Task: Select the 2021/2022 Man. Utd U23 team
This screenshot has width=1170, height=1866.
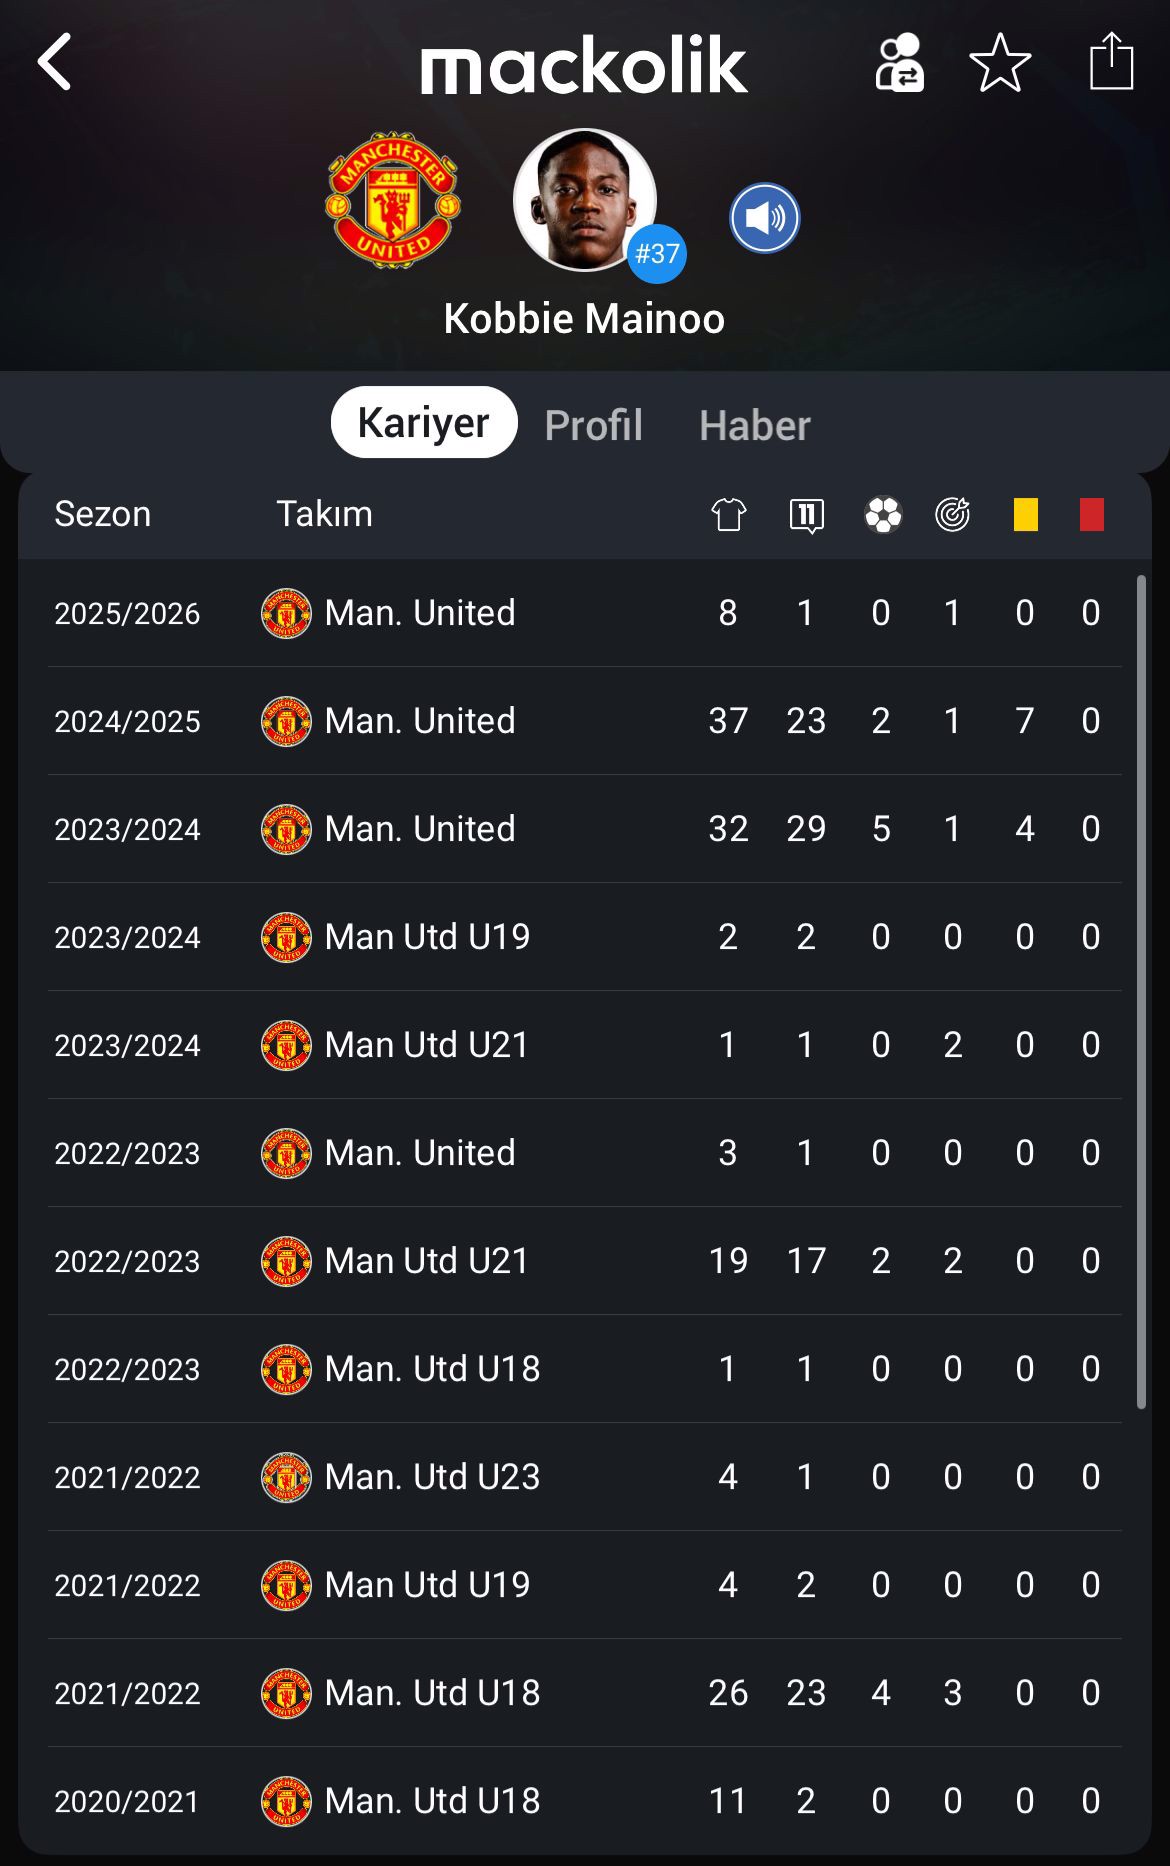Action: tap(432, 1477)
